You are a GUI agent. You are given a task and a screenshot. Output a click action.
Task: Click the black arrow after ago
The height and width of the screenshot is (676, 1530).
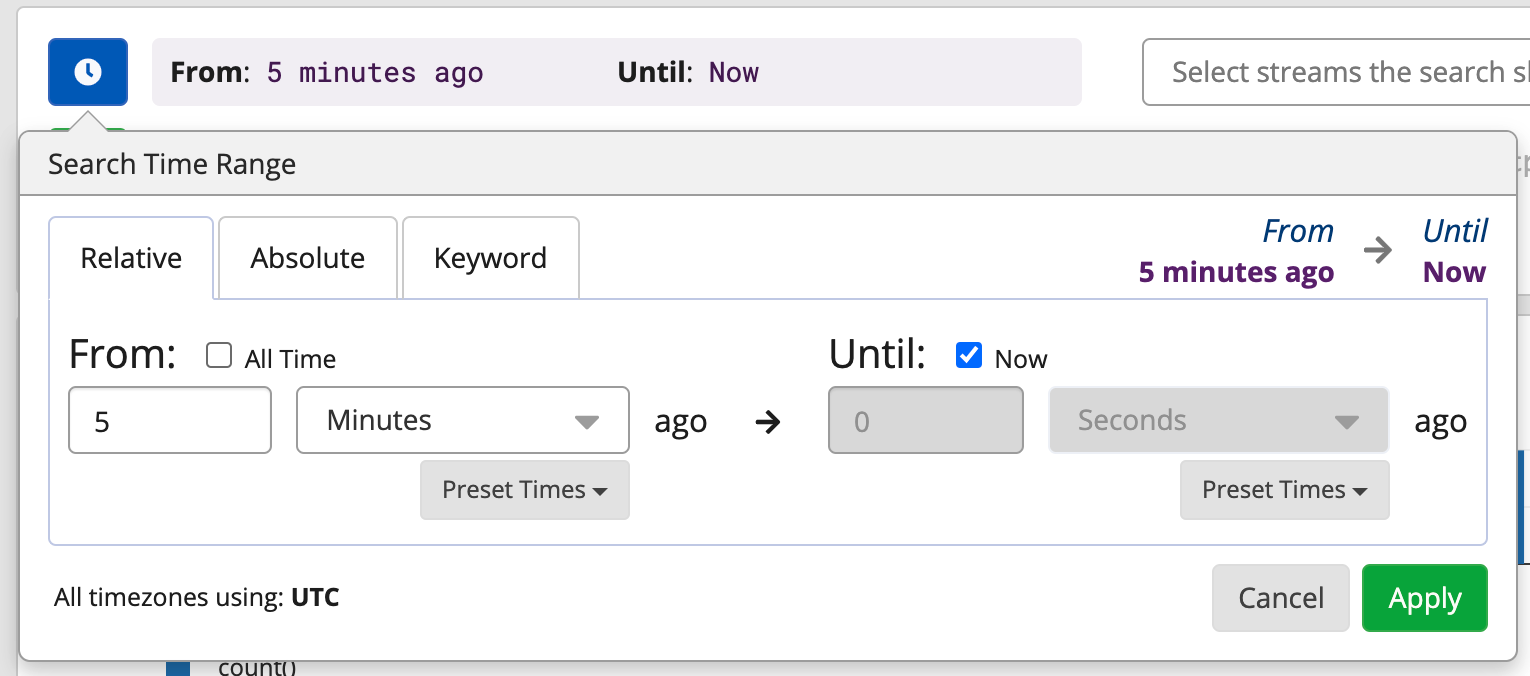767,422
